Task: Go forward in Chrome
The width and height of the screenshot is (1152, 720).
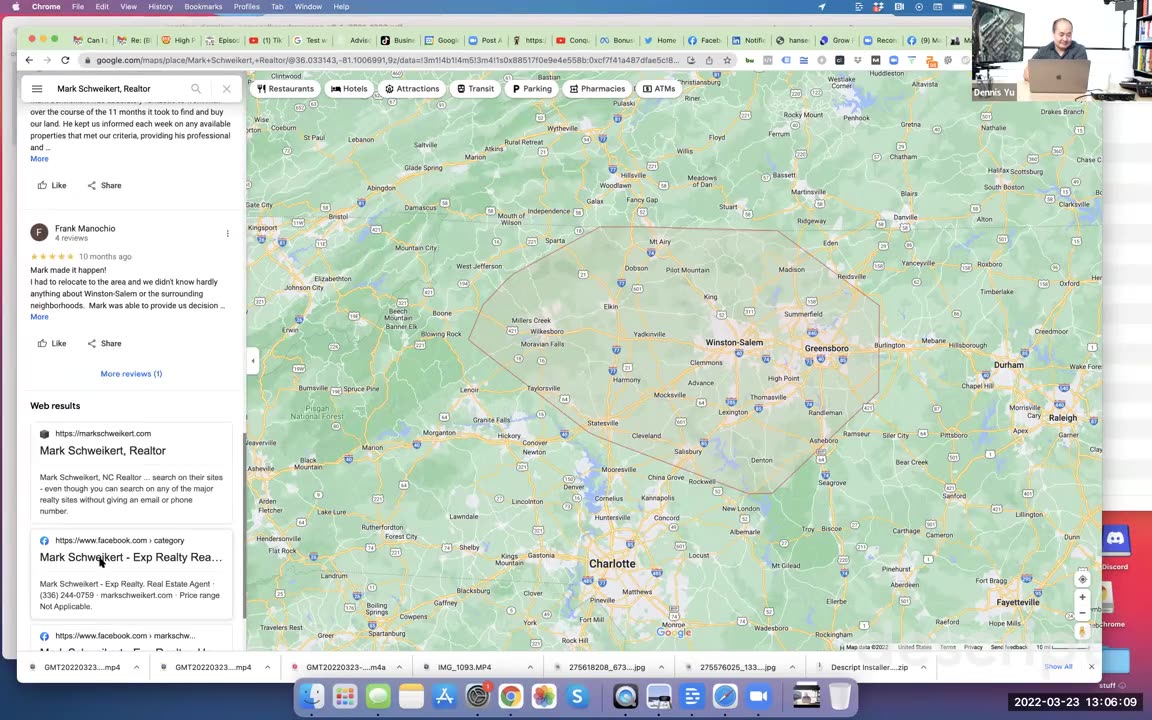Action: tap(47, 60)
